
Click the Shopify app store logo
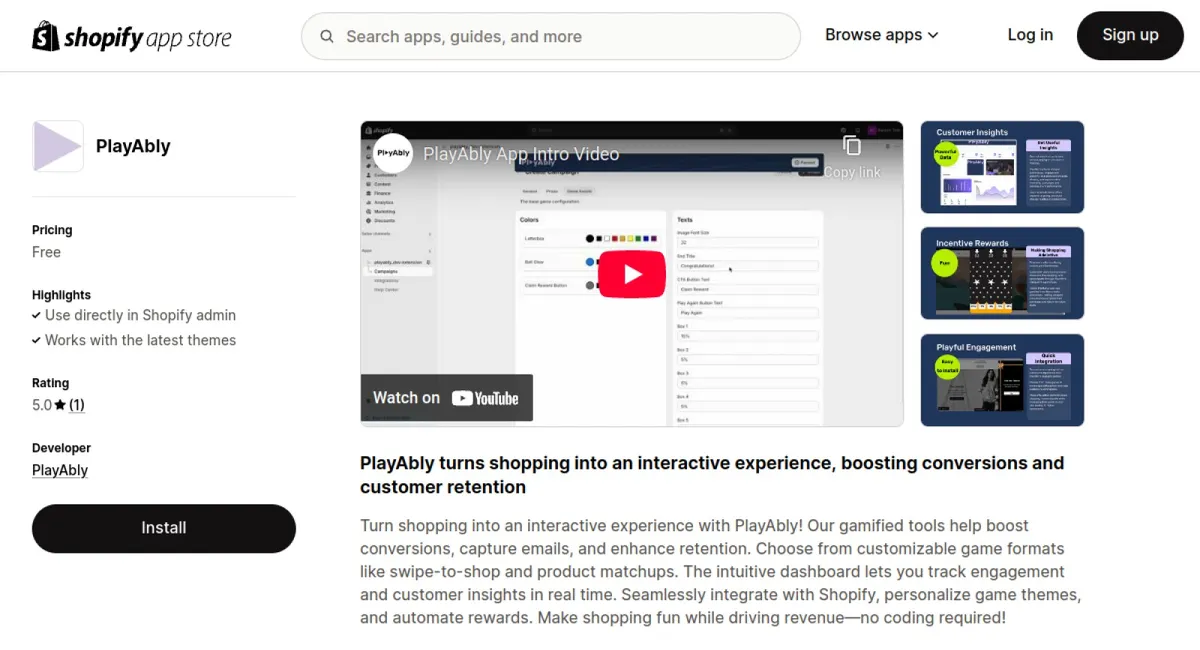(132, 36)
